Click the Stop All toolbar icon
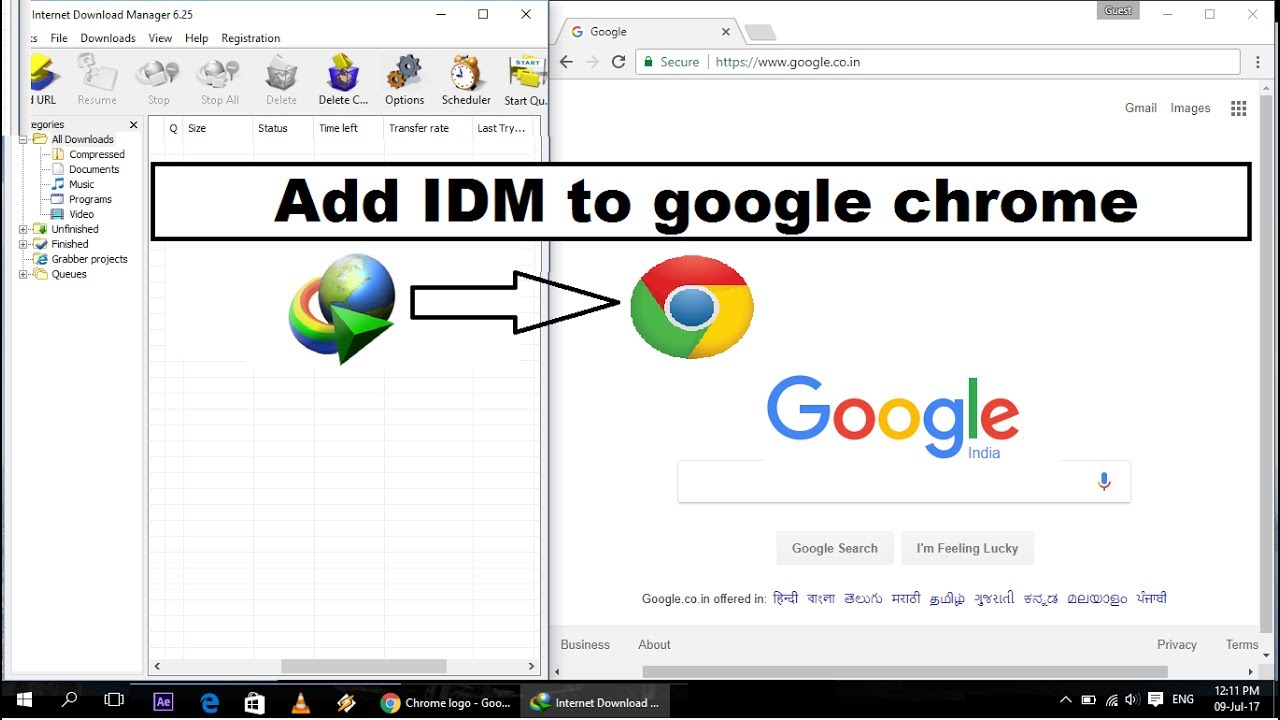The image size is (1280, 720). click(x=219, y=80)
